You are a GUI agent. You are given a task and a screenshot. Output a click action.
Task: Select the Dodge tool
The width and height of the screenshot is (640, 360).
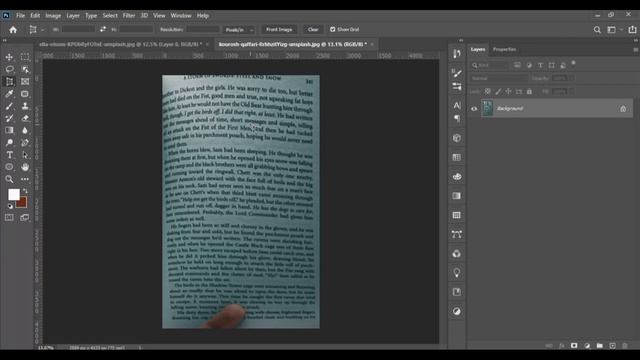pyautogui.click(x=9, y=142)
